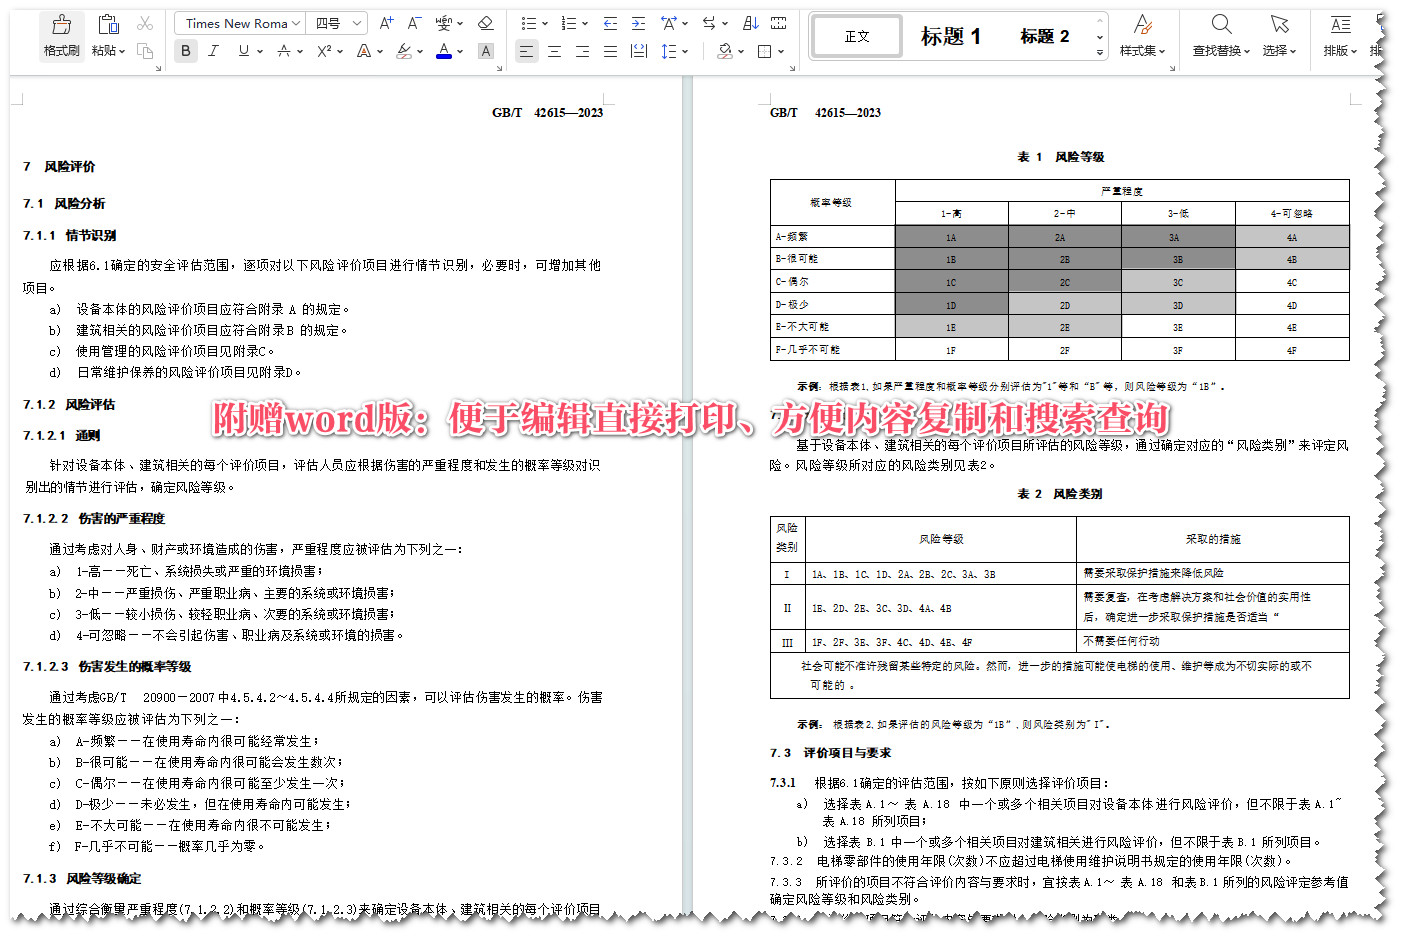Clear formatting with the eraser icon
This screenshot has height=939, width=1403.
485,23
